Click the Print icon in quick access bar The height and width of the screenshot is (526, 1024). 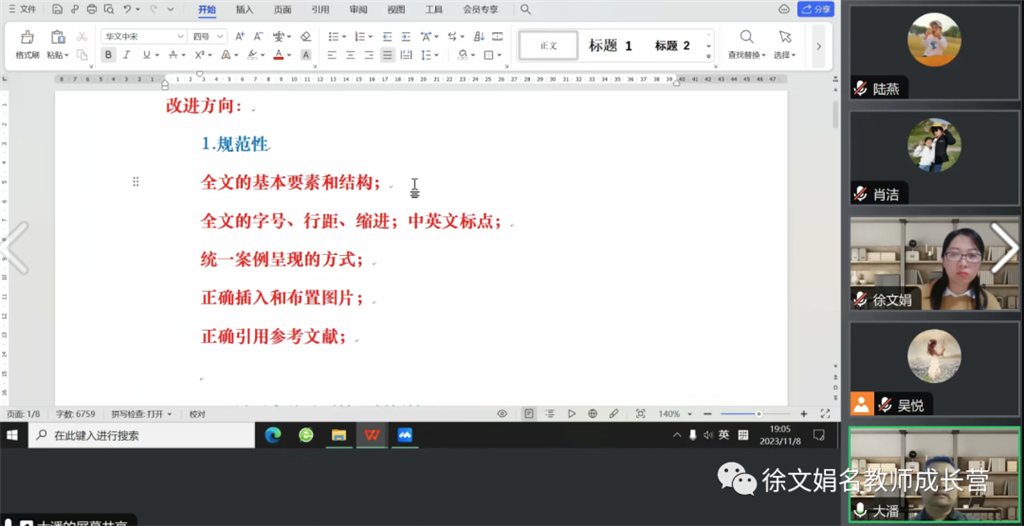pos(91,9)
